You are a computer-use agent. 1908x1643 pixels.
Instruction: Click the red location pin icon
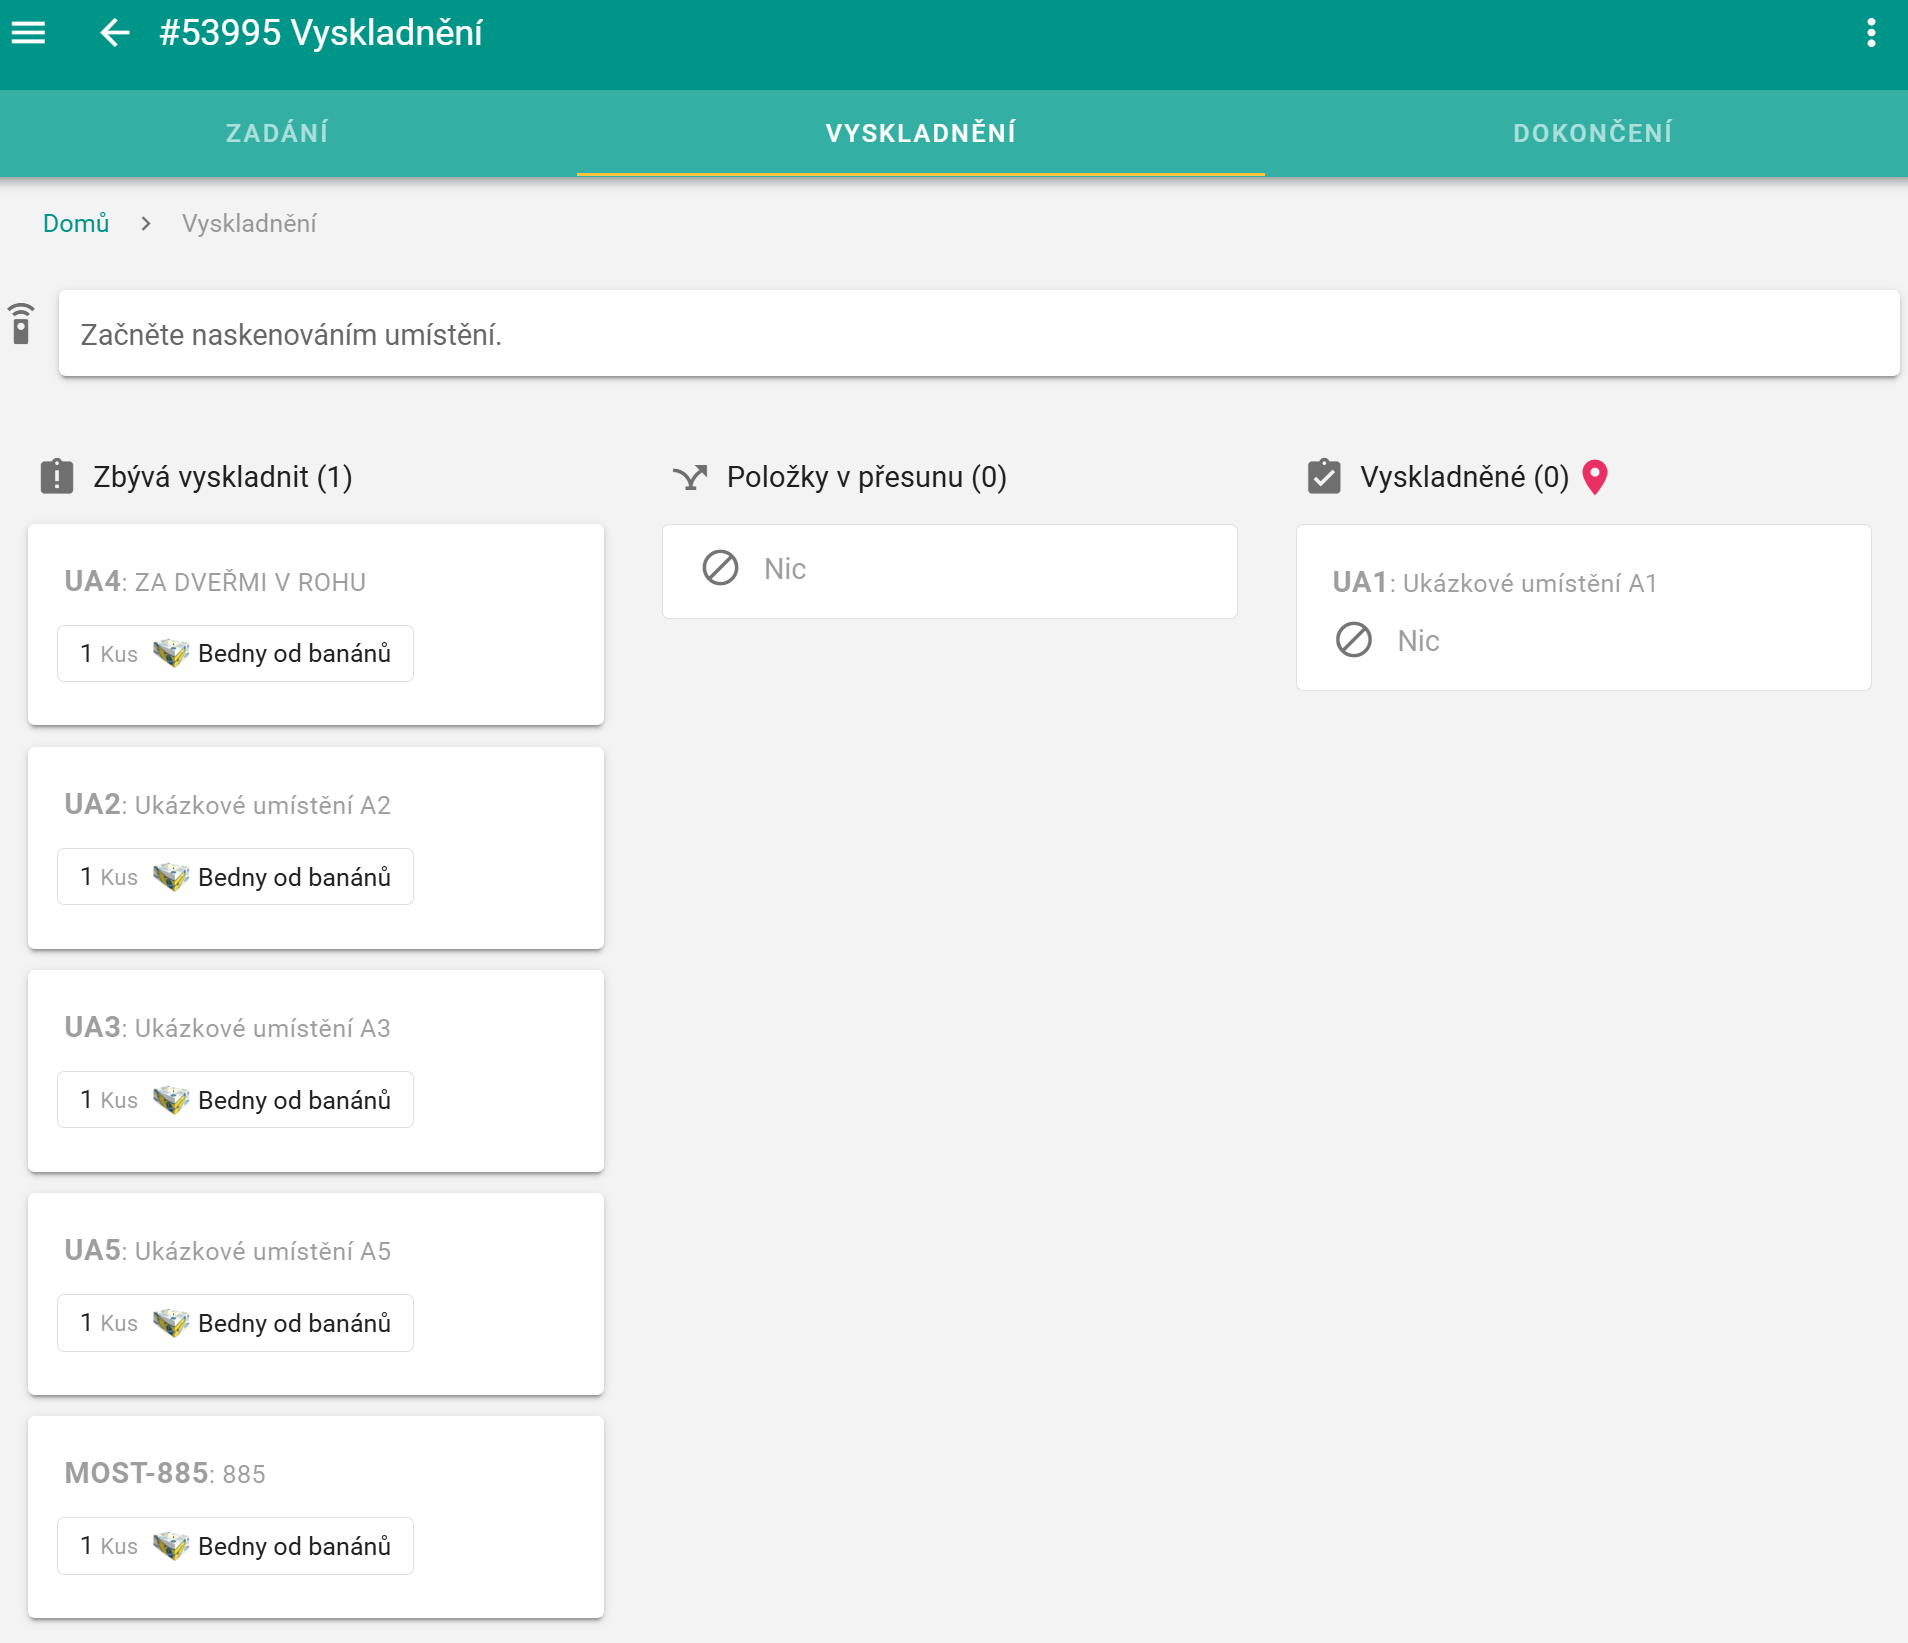tap(1595, 477)
